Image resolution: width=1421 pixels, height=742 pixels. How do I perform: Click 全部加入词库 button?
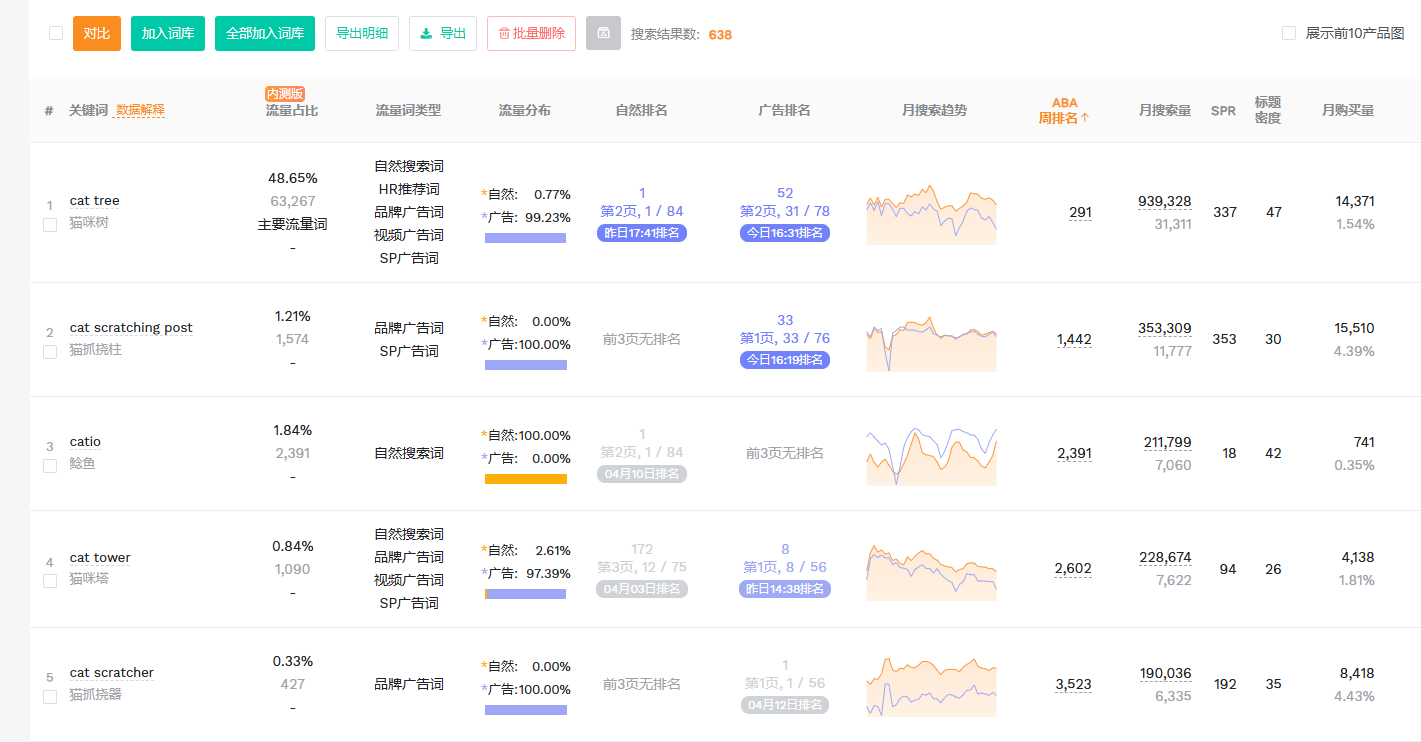pos(265,33)
